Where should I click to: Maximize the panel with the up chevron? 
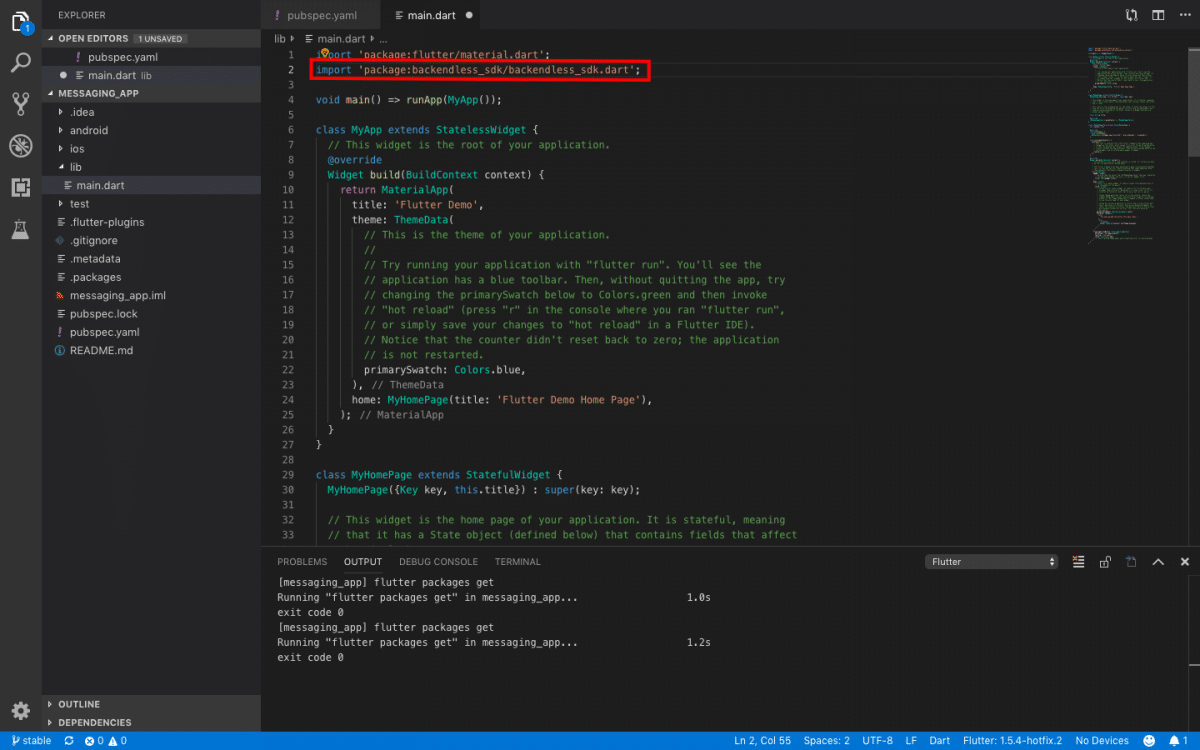(x=1158, y=562)
